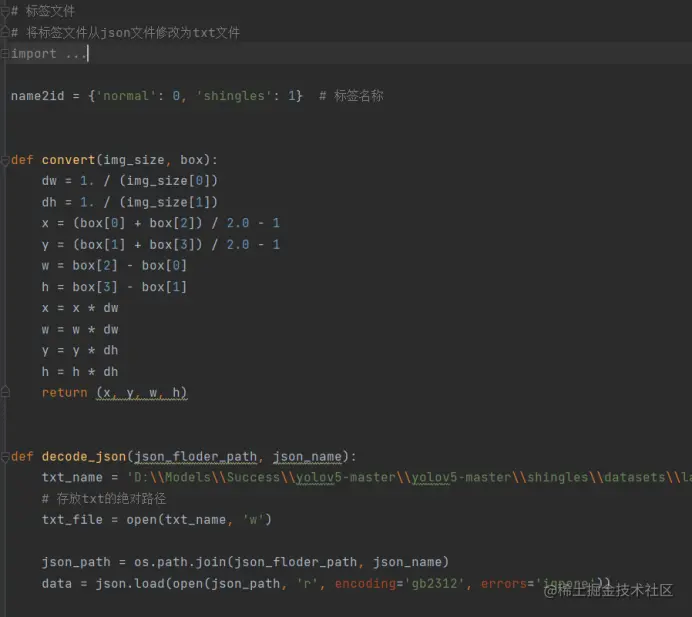Click the 'shingles' string key

234,96
